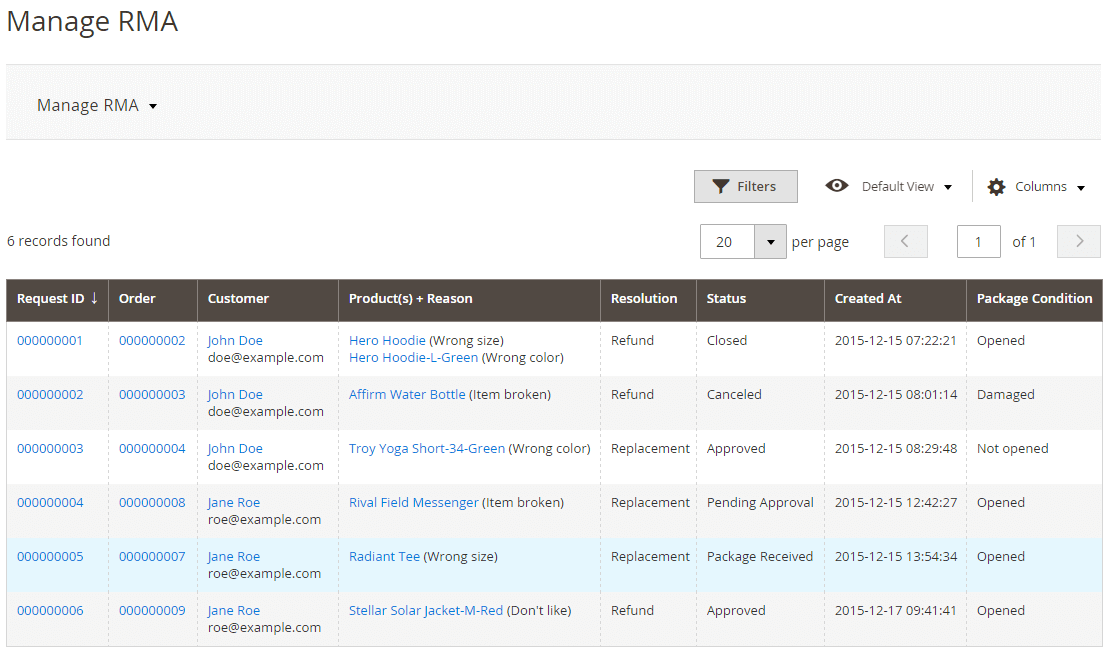Go to next page arrow
The image size is (1106, 652).
click(x=1078, y=241)
